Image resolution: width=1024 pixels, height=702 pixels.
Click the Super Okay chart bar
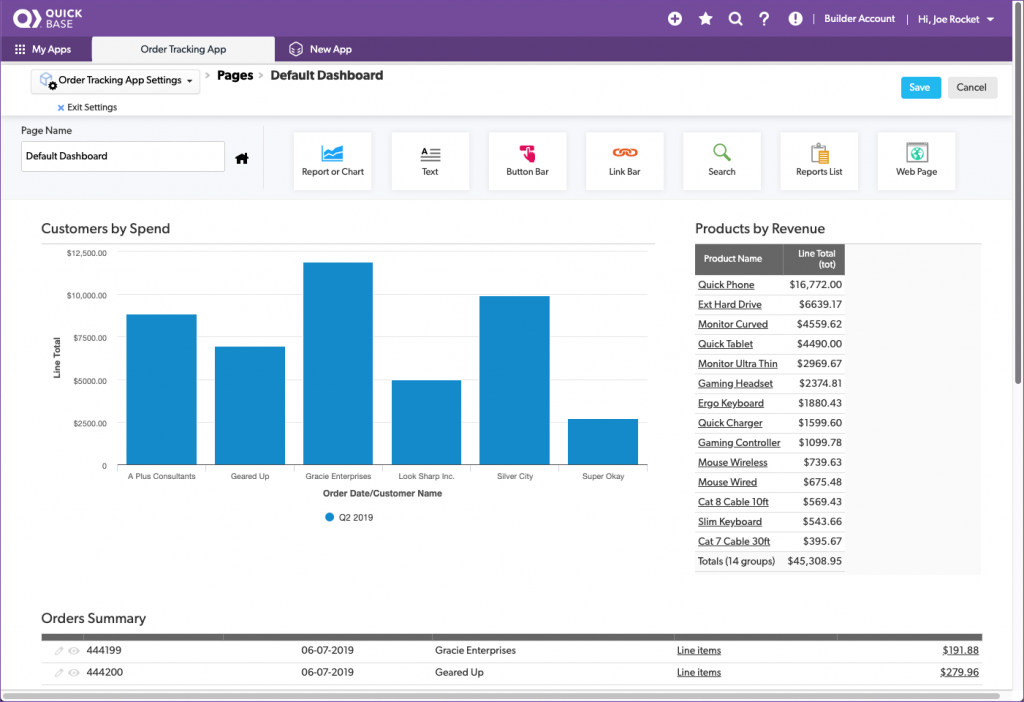click(603, 442)
